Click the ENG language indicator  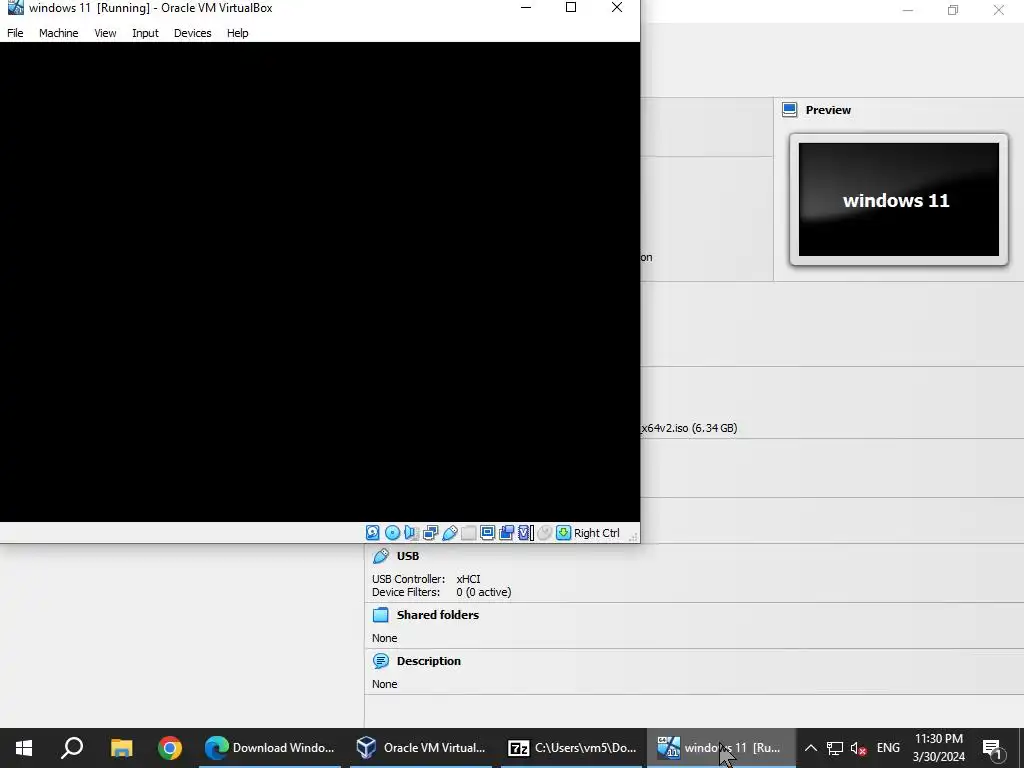(x=888, y=748)
